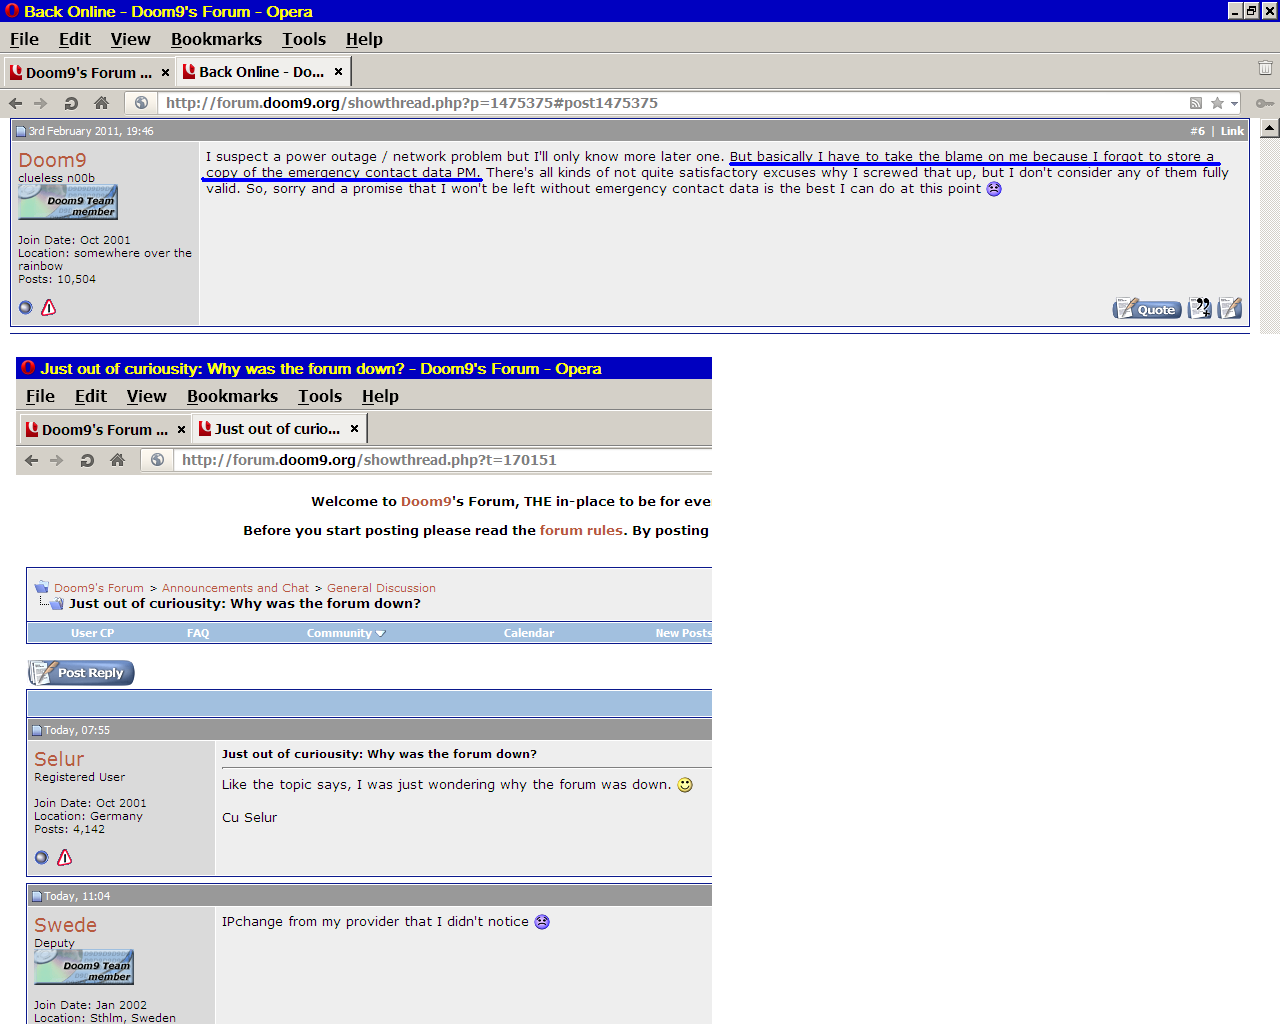Open View menu in Back Online window
Image resolution: width=1280 pixels, height=1024 pixels.
(131, 39)
